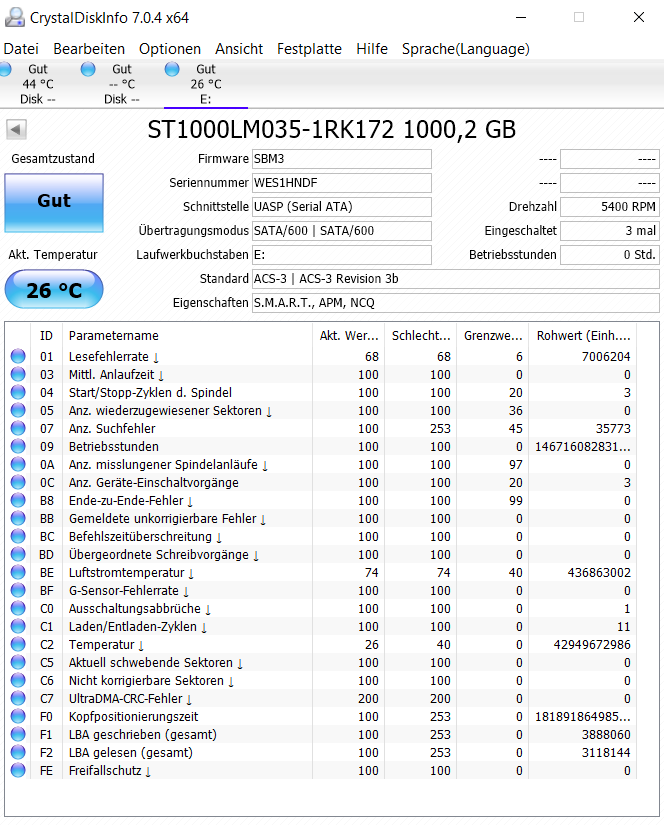
Task: Click the Übertragungsmodus field SATA/600
Action: [342, 231]
